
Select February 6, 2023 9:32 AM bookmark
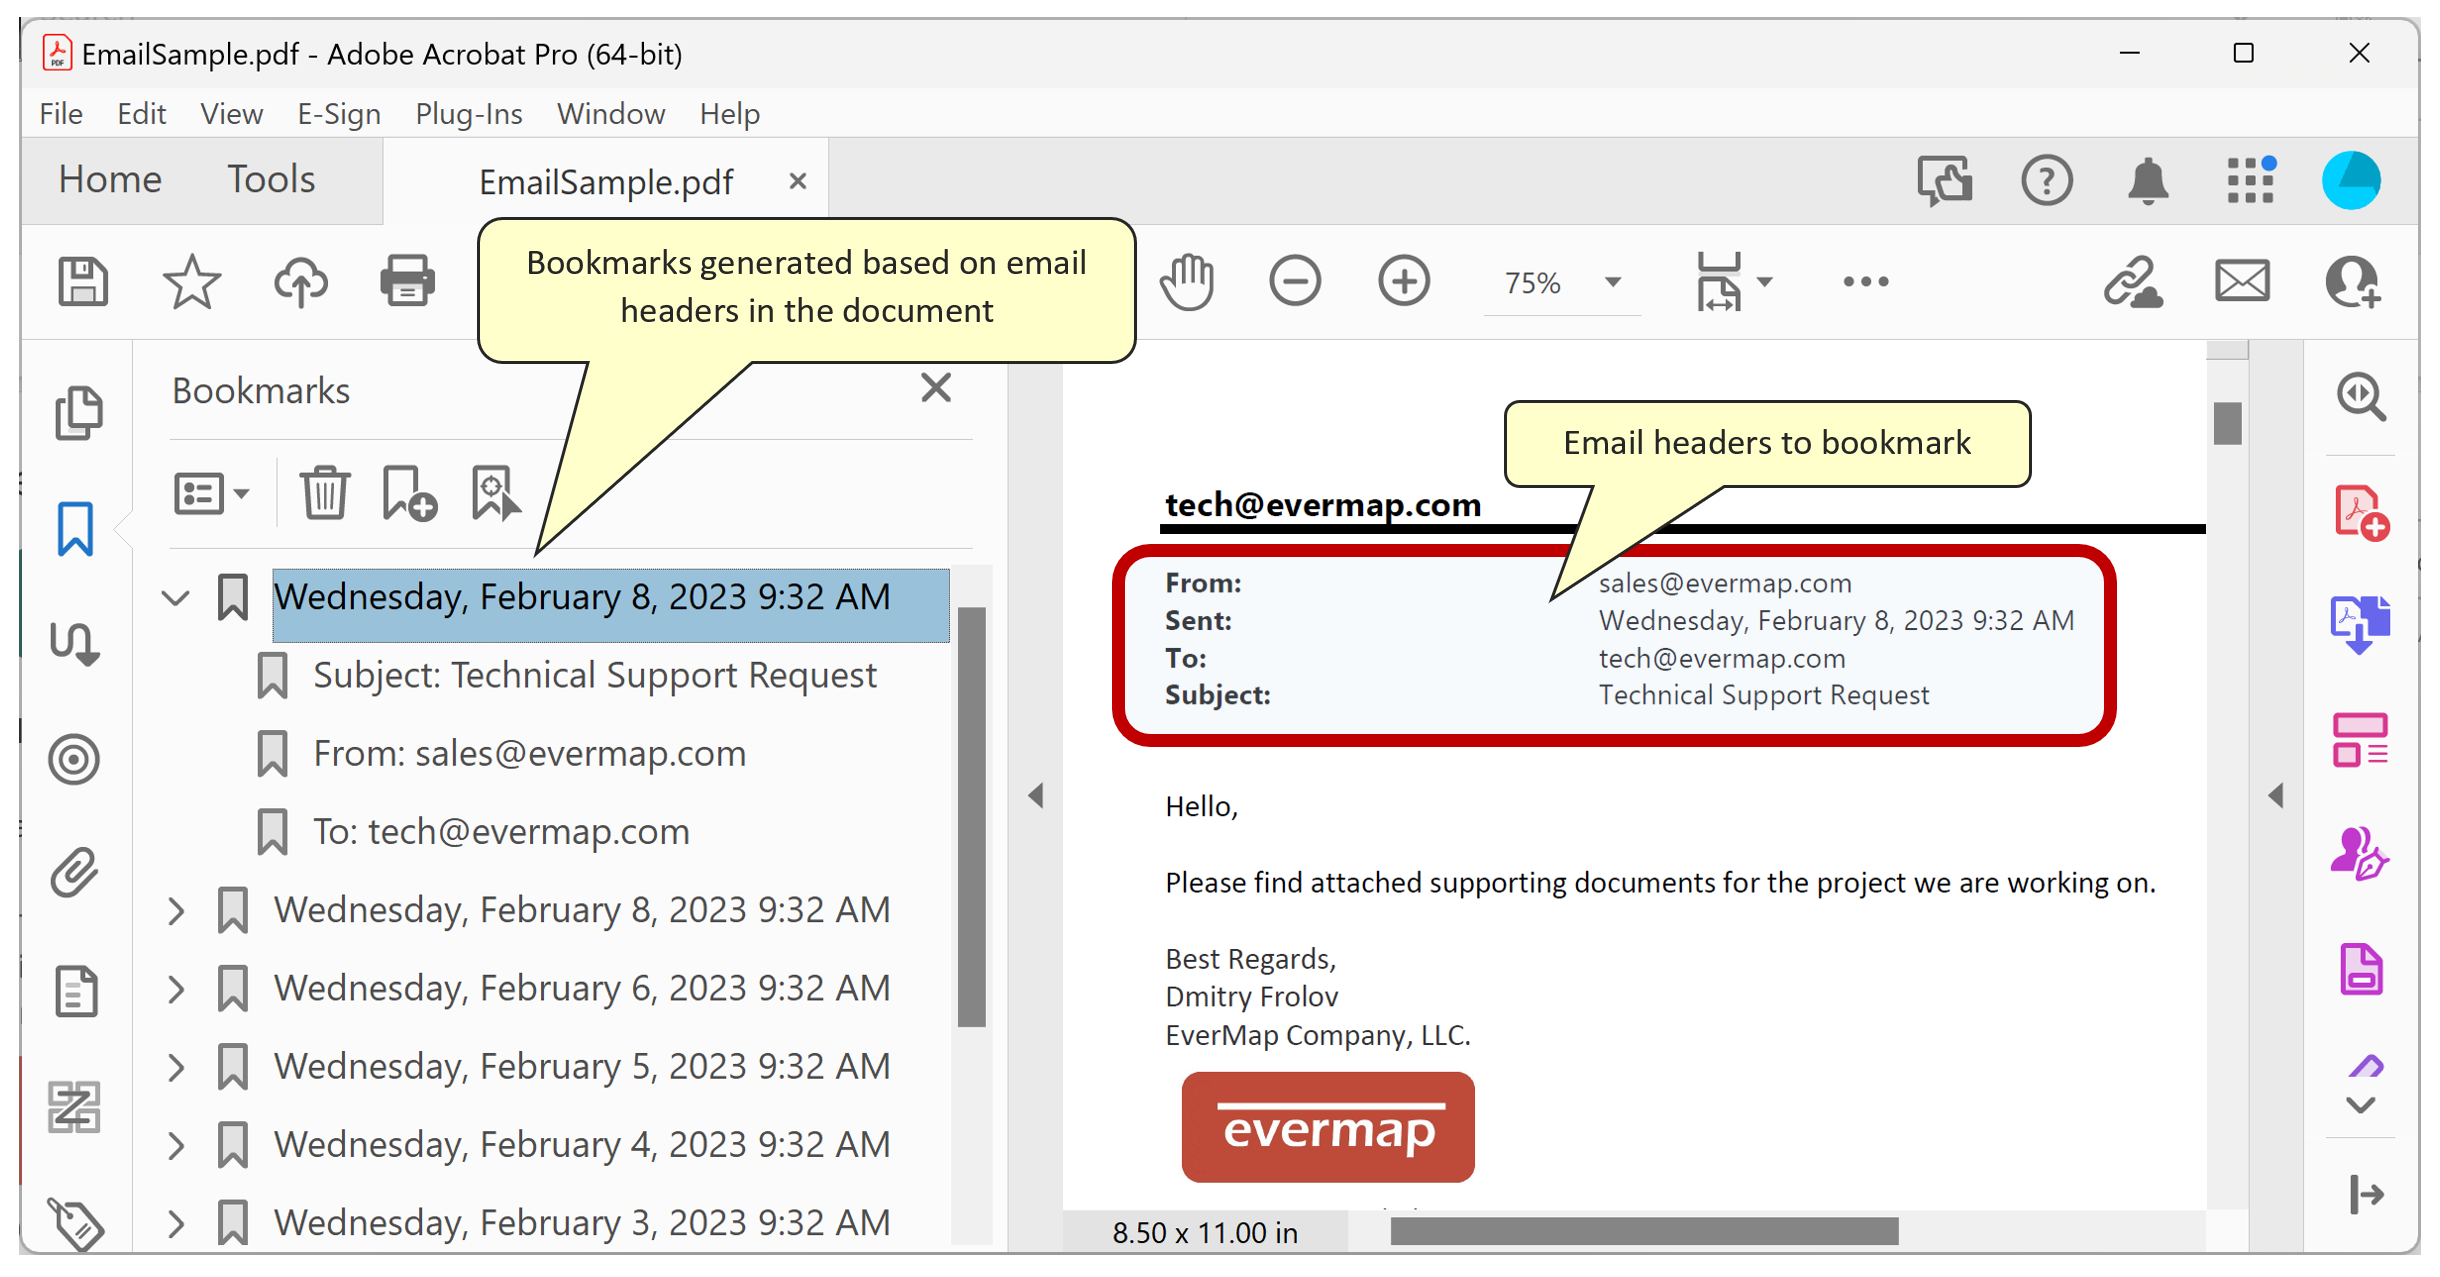point(582,989)
